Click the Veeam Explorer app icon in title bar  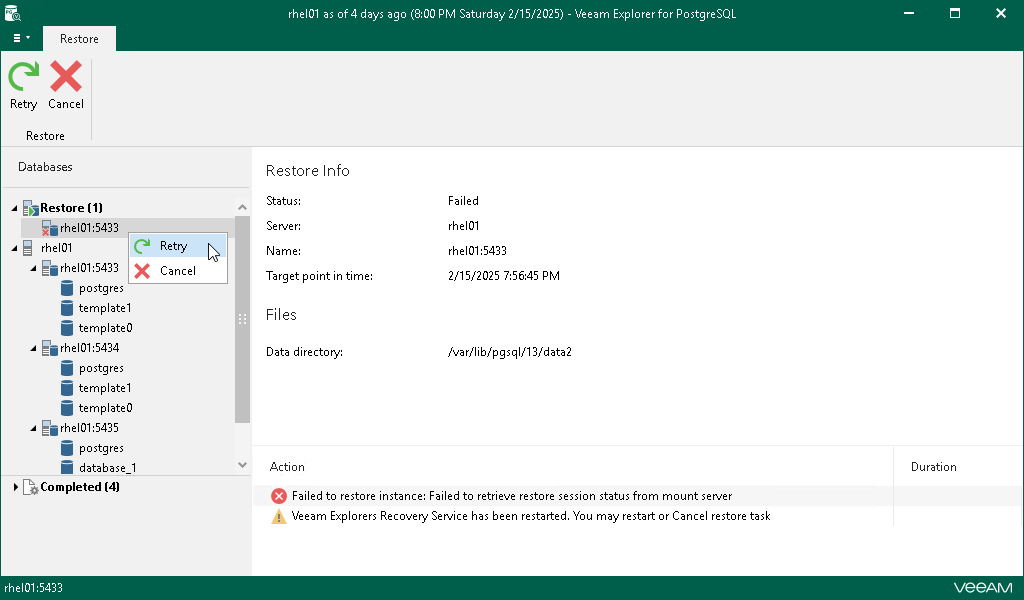12,12
